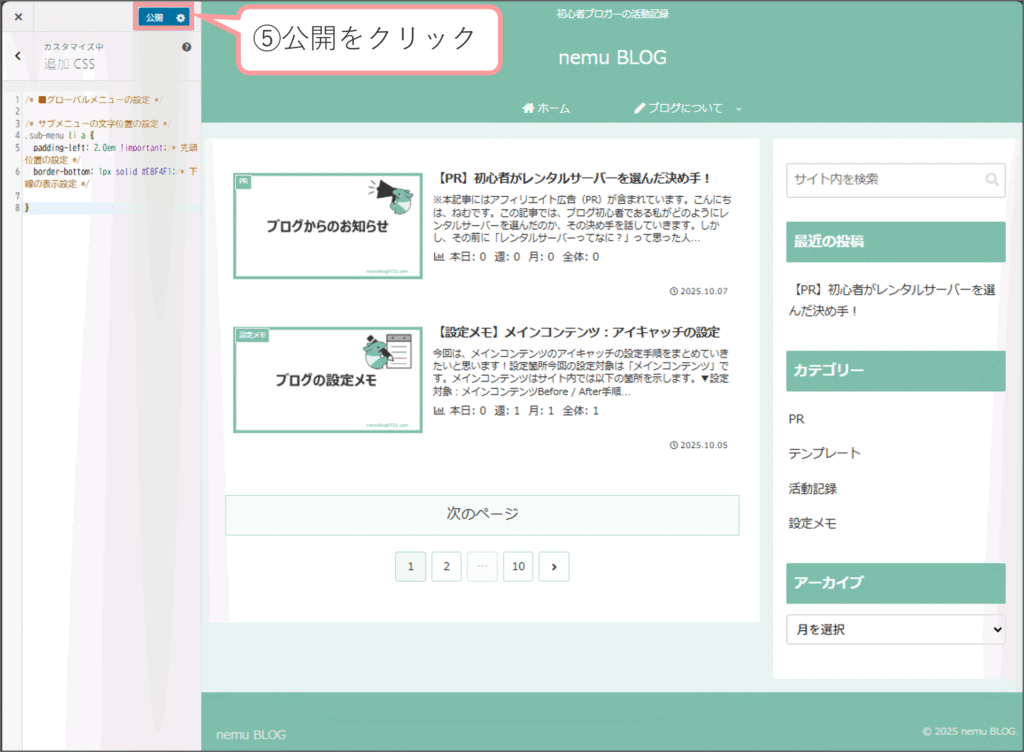Screen dimensions: 1024x752
Task: Click the 次のページ button
Action: (x=482, y=515)
